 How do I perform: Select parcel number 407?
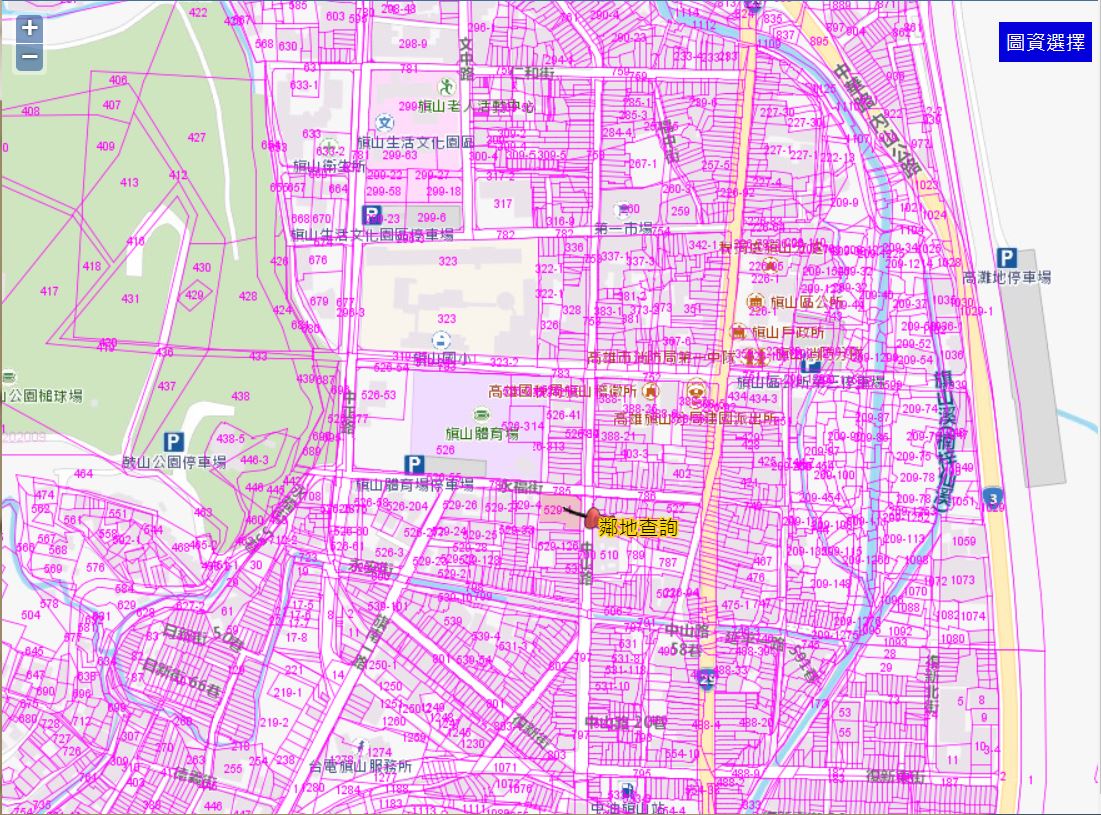(x=112, y=105)
